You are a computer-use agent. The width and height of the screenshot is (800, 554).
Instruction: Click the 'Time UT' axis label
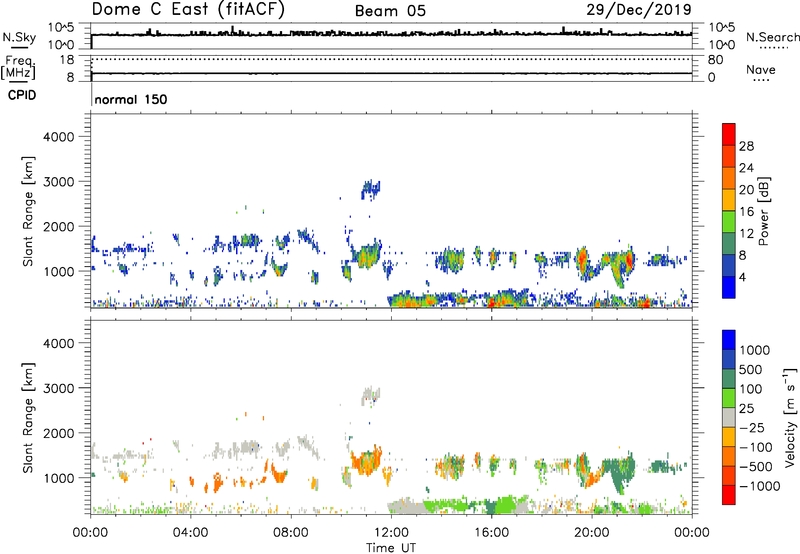(391, 548)
